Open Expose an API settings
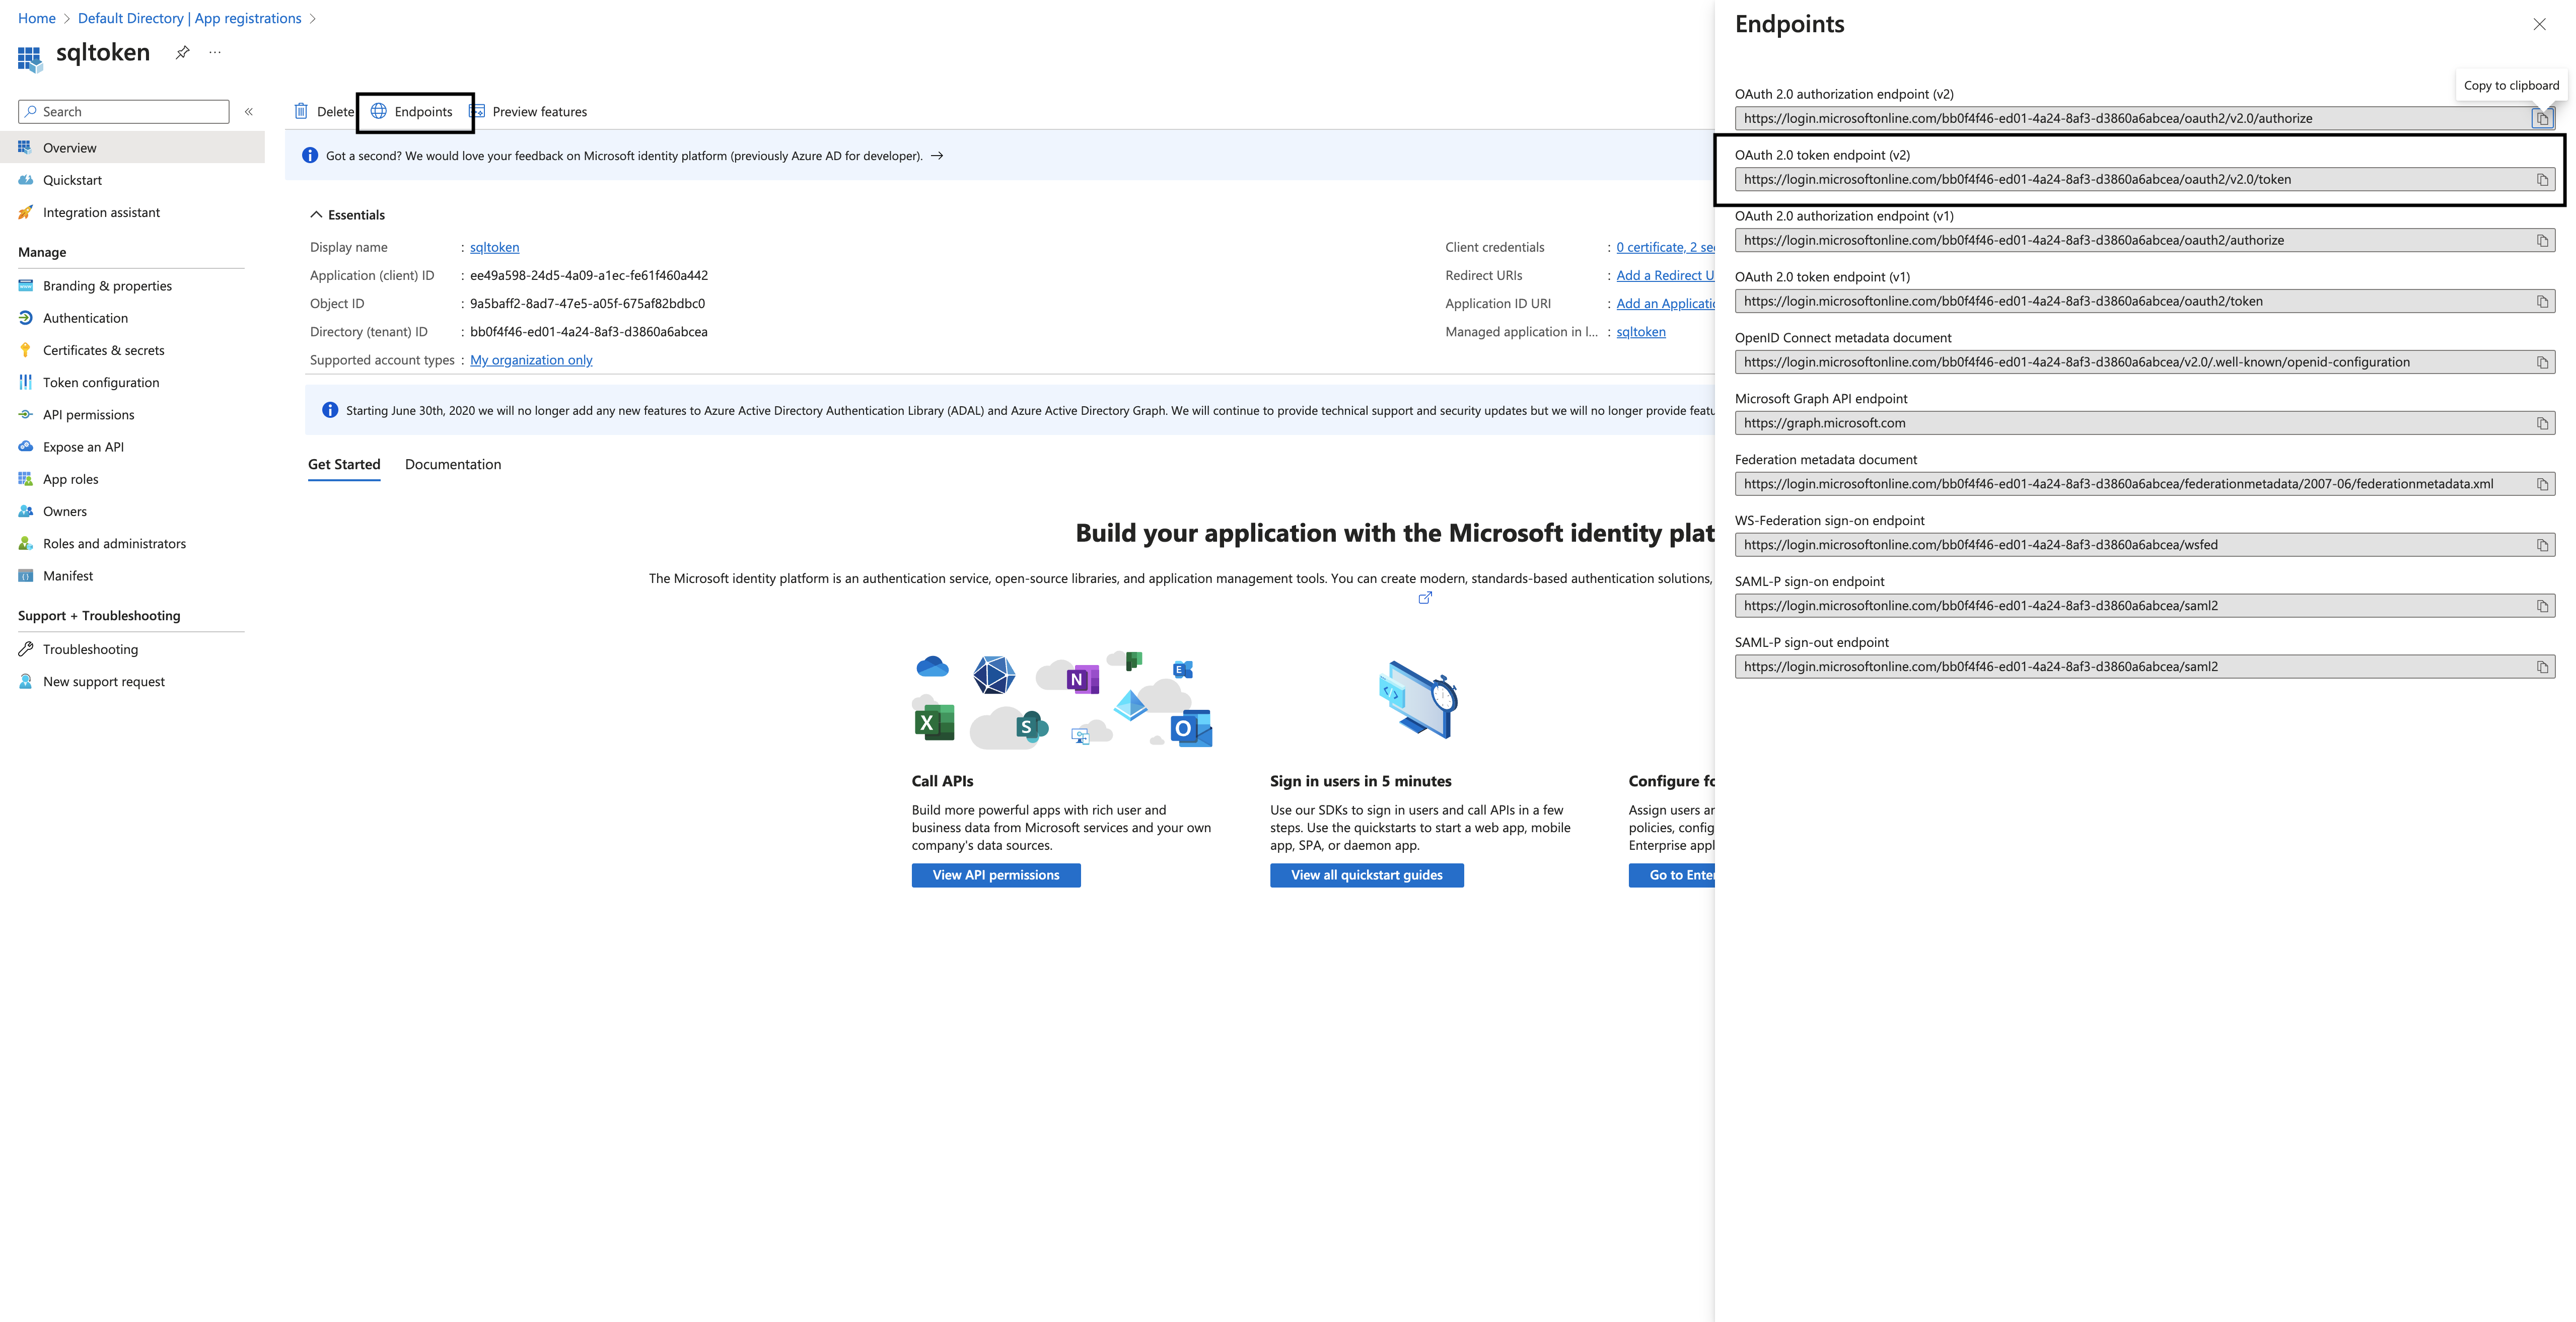The width and height of the screenshot is (2576, 1322). pos(83,446)
